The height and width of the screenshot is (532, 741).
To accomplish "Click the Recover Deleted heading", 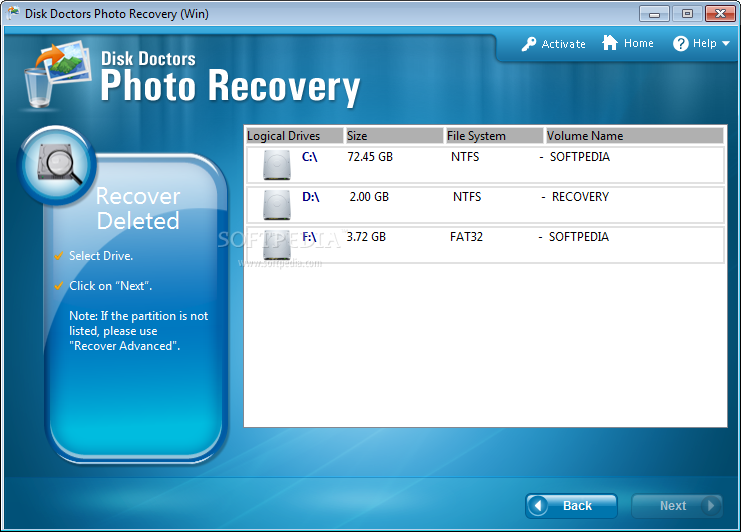I will click(138, 208).
